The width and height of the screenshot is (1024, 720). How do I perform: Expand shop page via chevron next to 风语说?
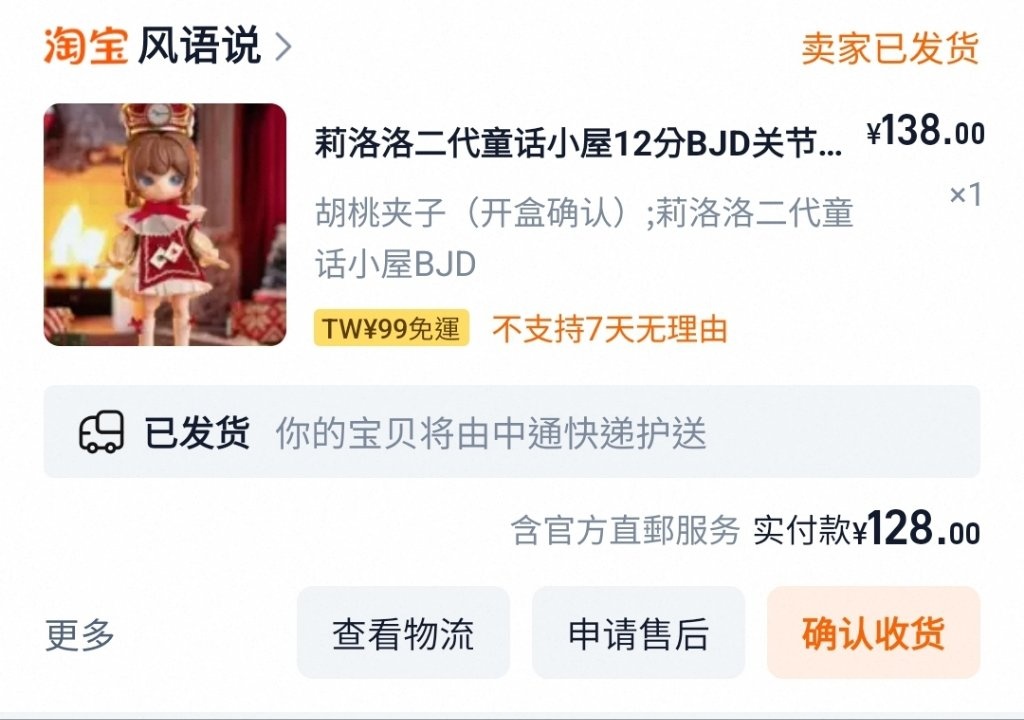click(283, 47)
